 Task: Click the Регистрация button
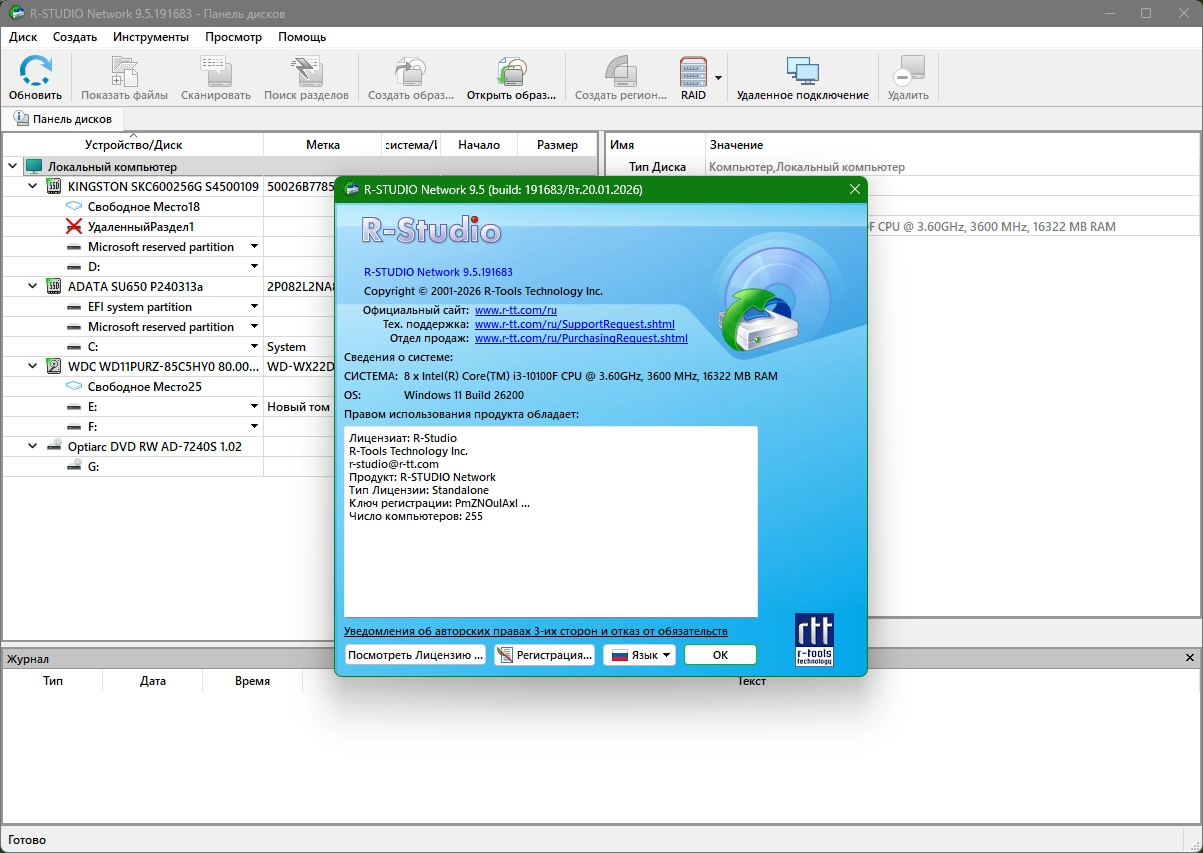[545, 655]
